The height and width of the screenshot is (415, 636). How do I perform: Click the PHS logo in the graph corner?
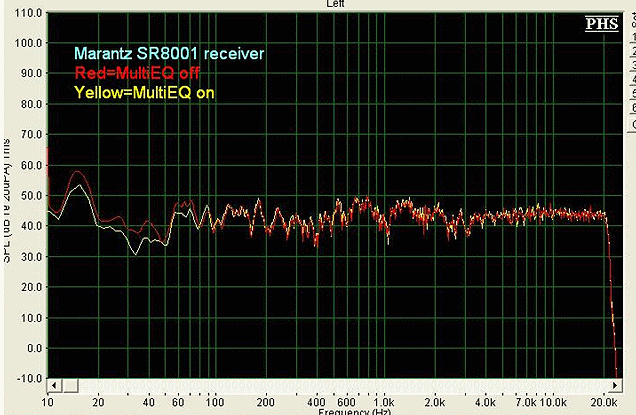(602, 24)
